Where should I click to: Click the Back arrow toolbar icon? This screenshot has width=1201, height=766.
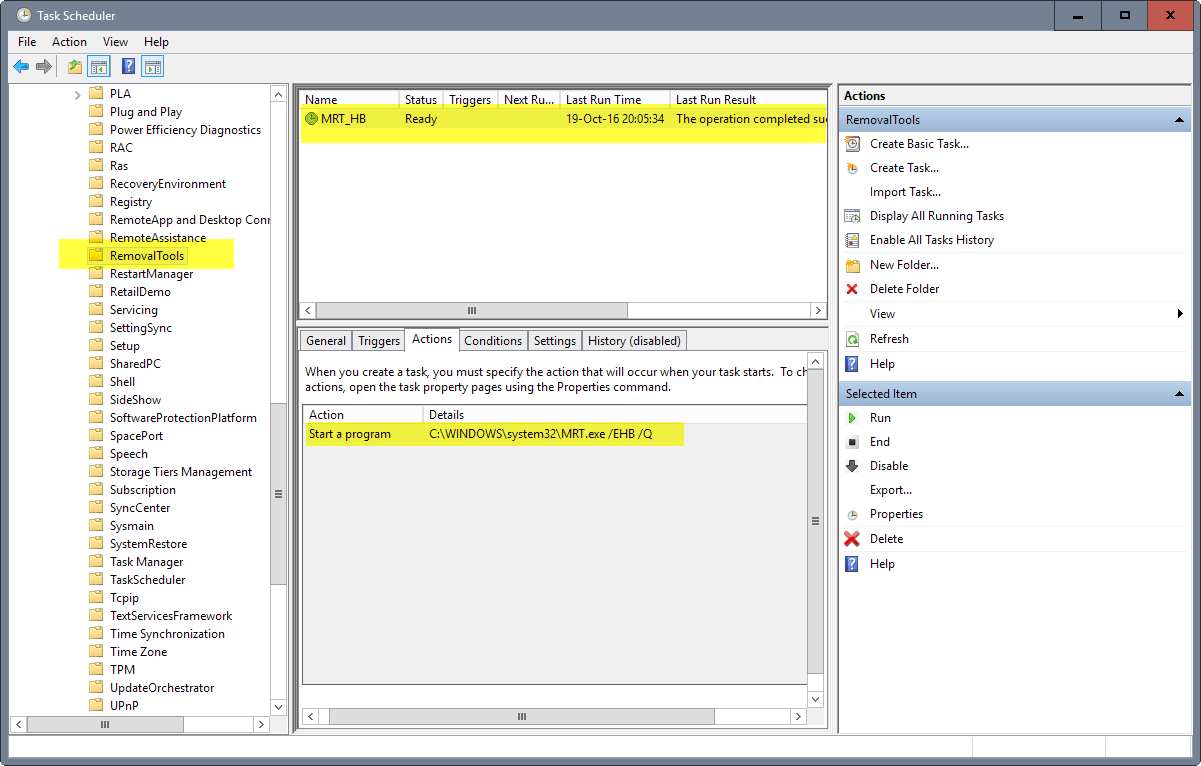21,67
